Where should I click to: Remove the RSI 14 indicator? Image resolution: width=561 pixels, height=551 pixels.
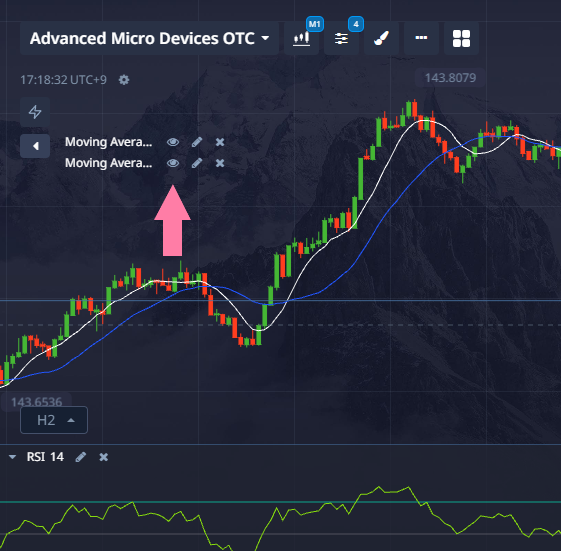click(x=104, y=457)
